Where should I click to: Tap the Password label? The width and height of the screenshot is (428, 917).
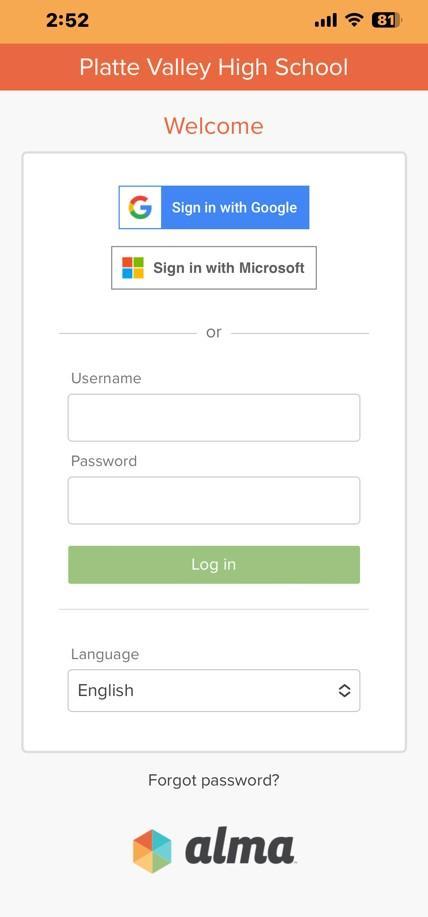tap(104, 461)
